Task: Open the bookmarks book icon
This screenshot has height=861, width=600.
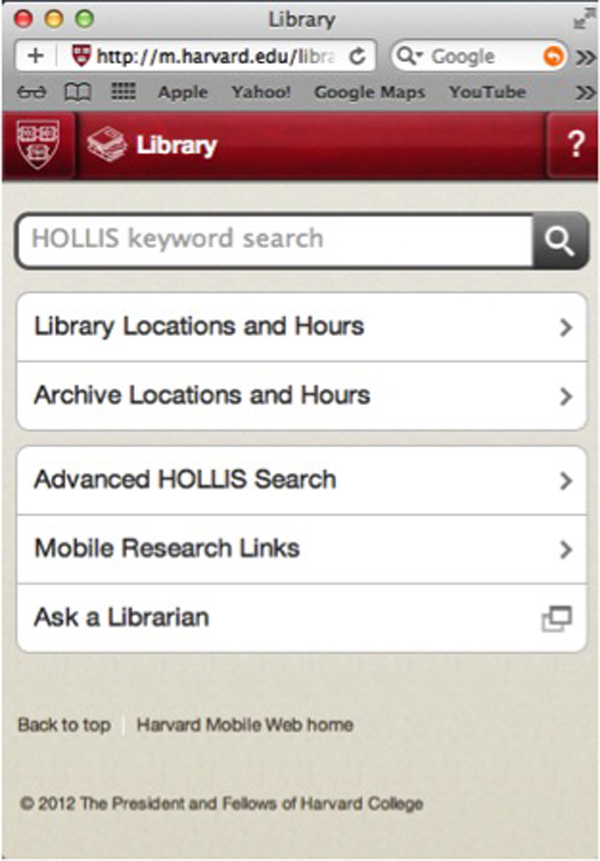Action: [77, 92]
